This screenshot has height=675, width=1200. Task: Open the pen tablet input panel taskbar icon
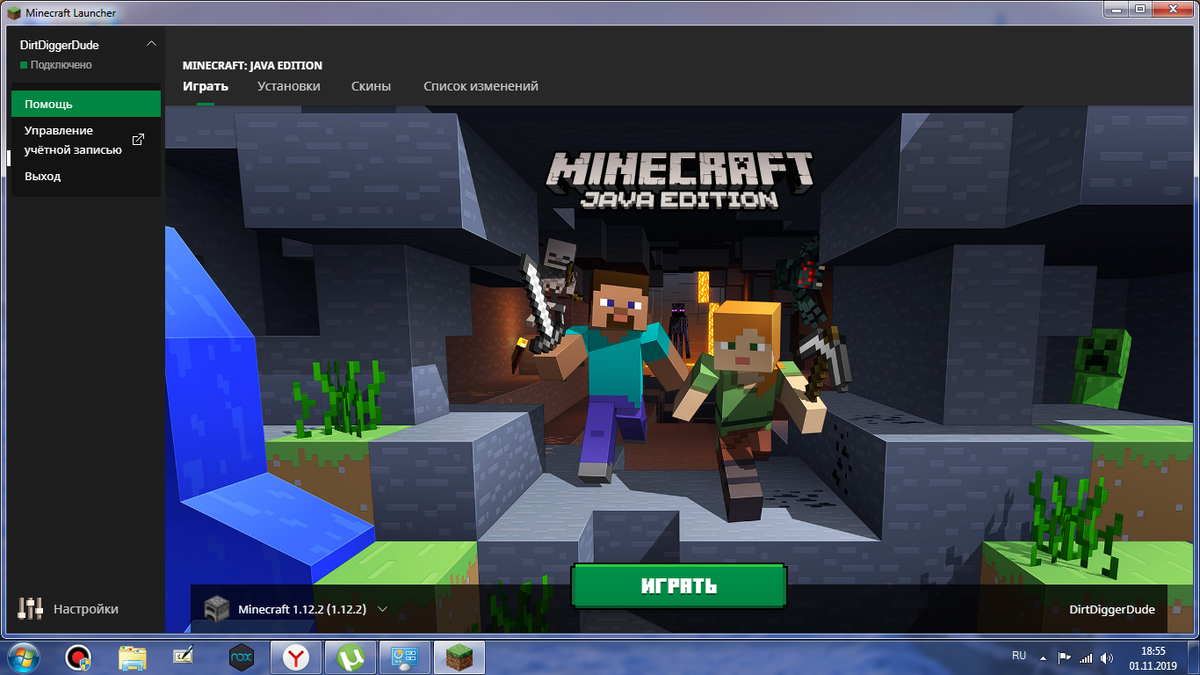pos(186,657)
